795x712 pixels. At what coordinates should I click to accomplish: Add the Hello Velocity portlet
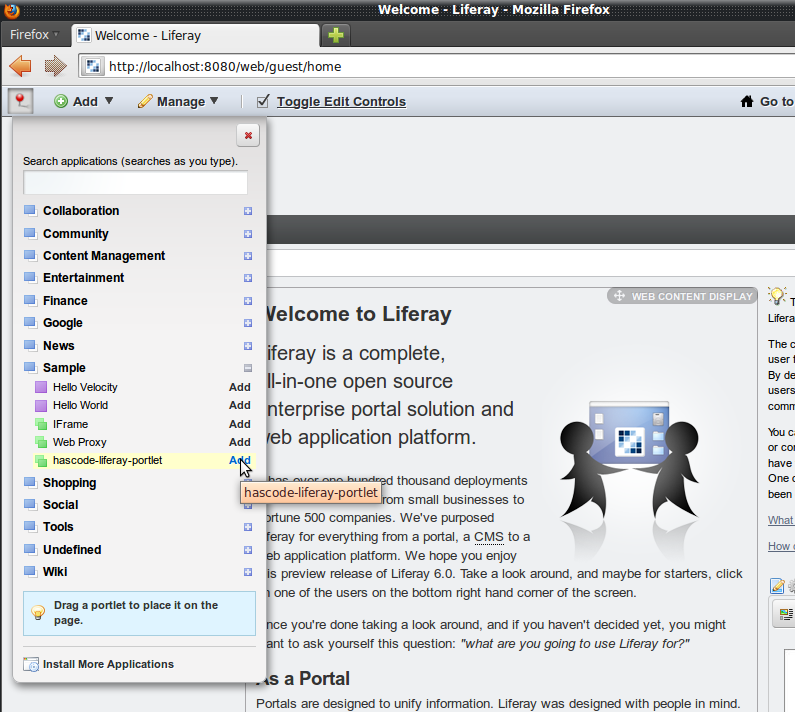[x=240, y=387]
